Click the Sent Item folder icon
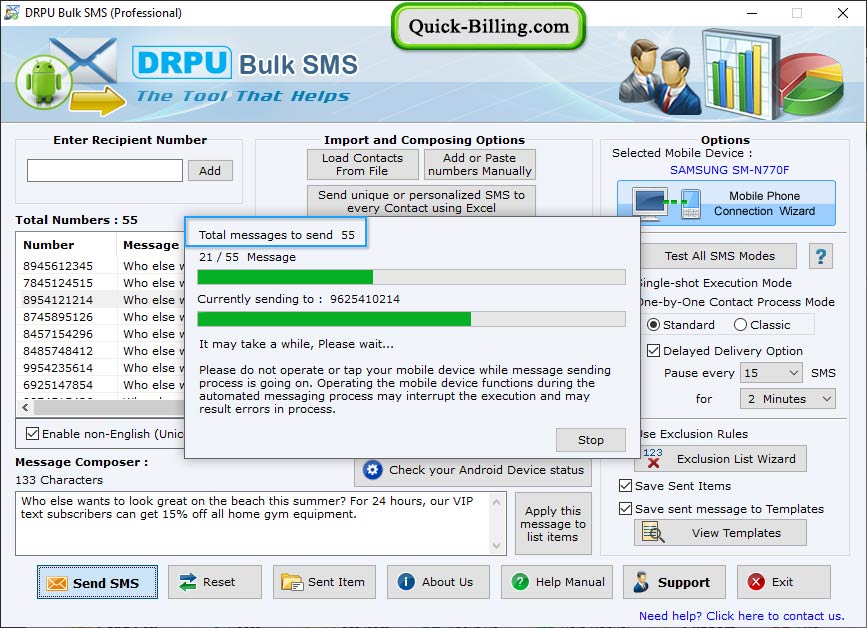Image resolution: width=867 pixels, height=628 pixels. tap(291, 582)
